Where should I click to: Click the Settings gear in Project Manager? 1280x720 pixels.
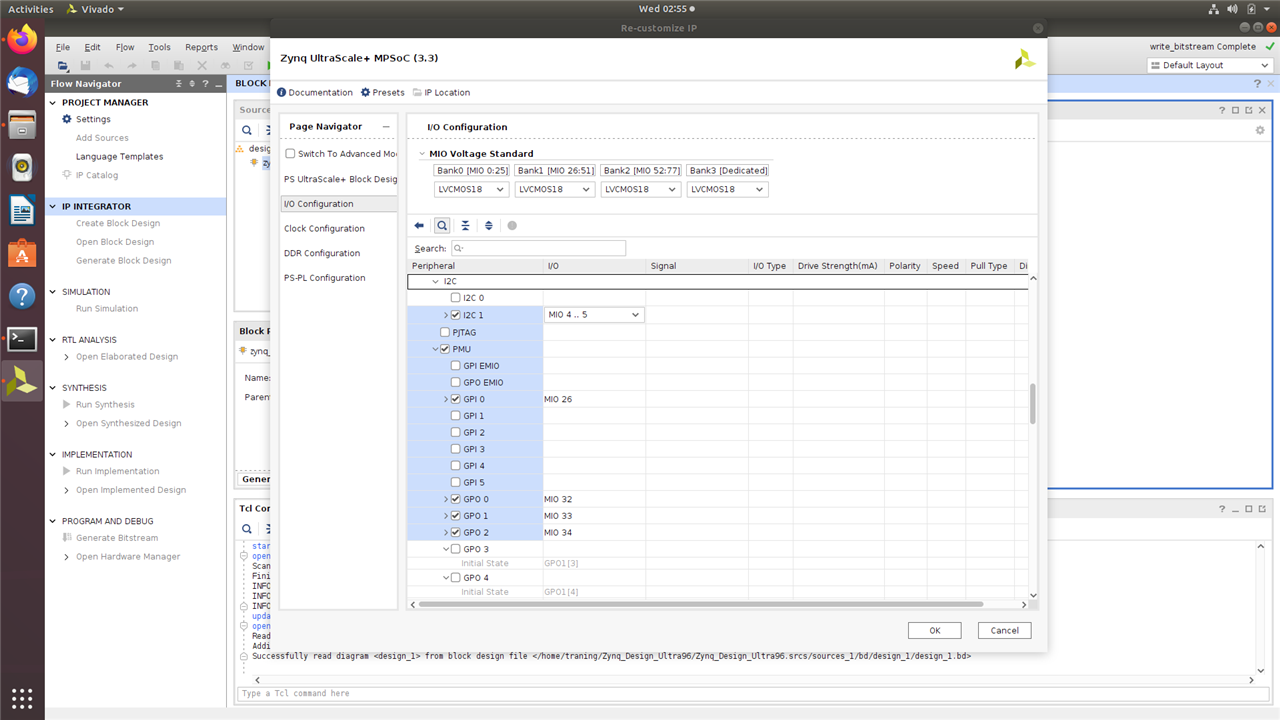[68, 119]
